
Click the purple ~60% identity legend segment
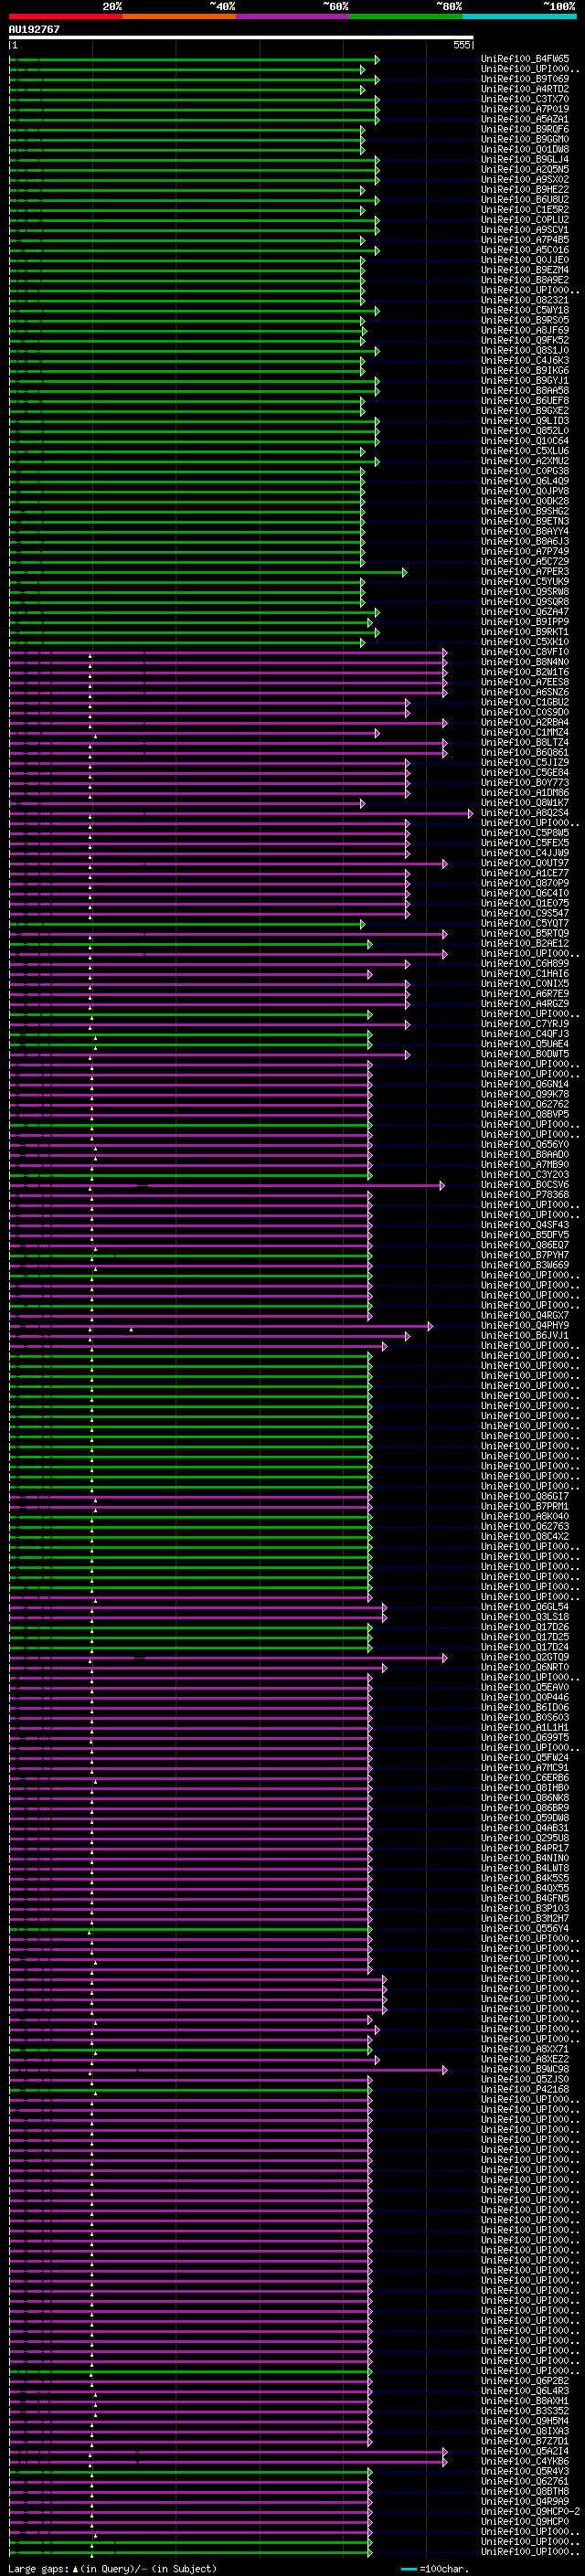[x=293, y=16]
